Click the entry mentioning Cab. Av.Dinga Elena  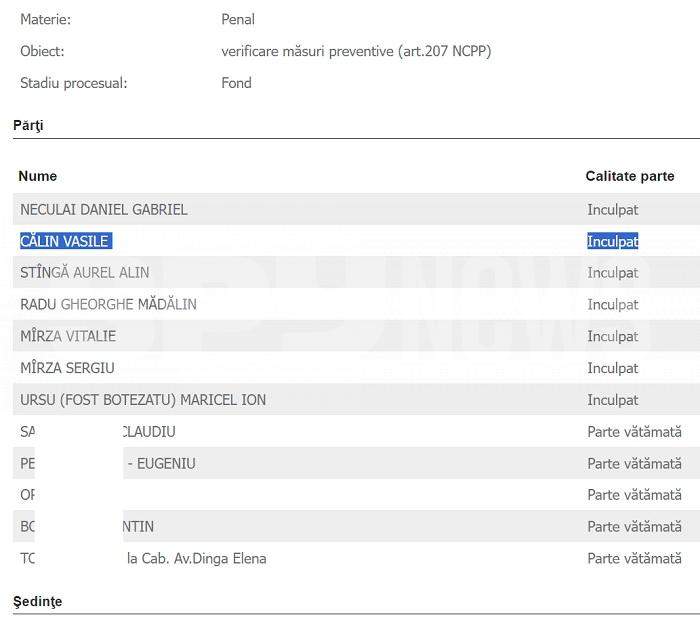356,558
